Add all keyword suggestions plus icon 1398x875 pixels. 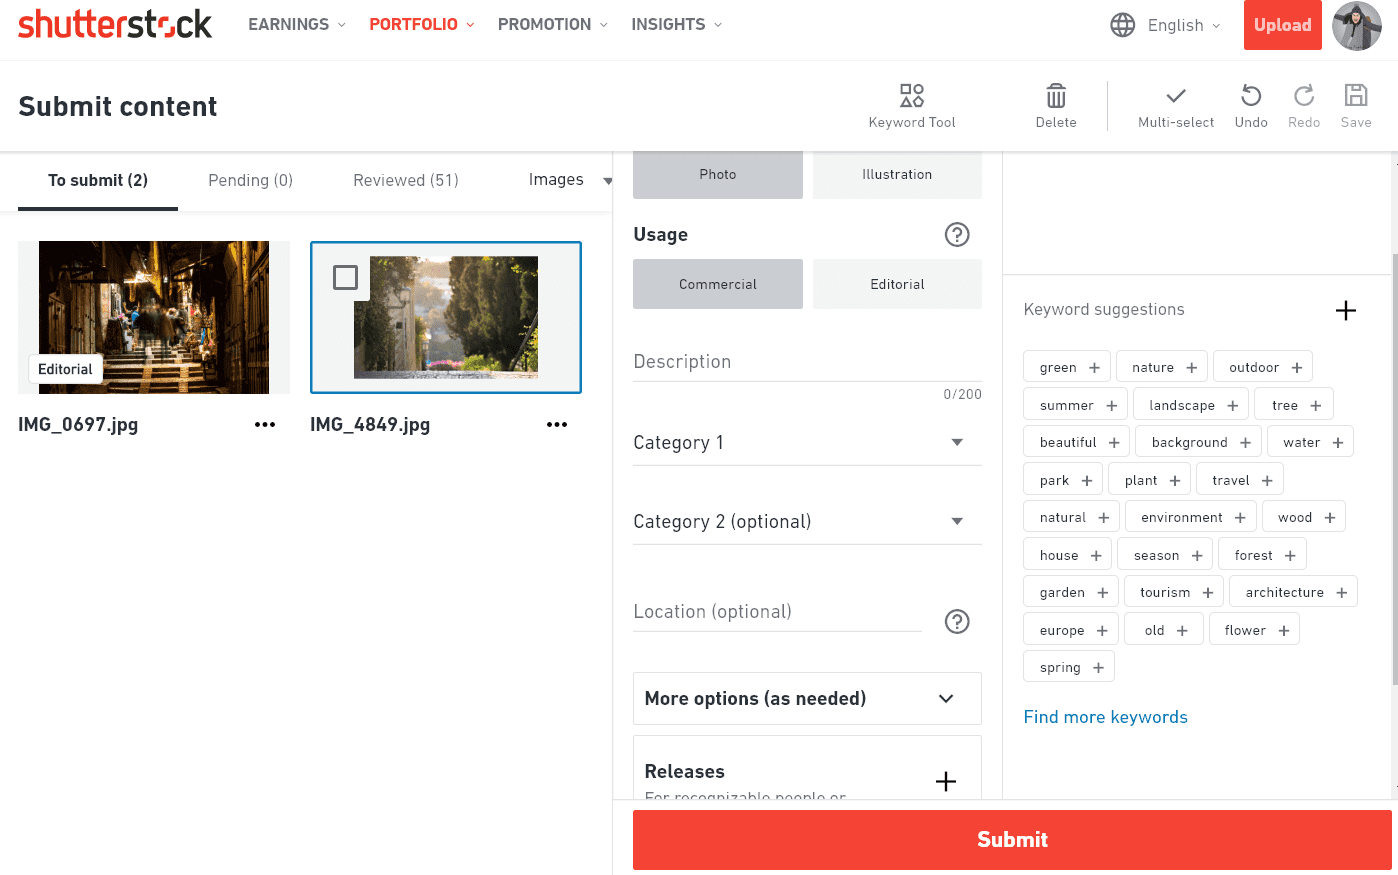pyautogui.click(x=1346, y=310)
